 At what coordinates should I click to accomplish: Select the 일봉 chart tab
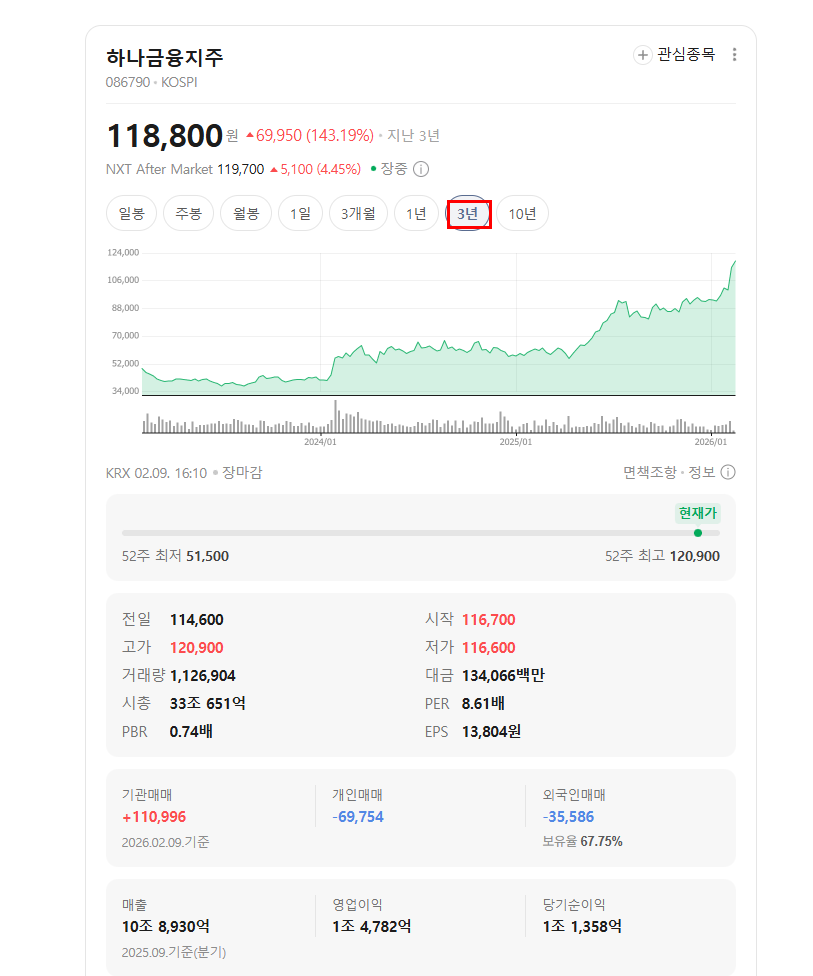click(x=131, y=214)
